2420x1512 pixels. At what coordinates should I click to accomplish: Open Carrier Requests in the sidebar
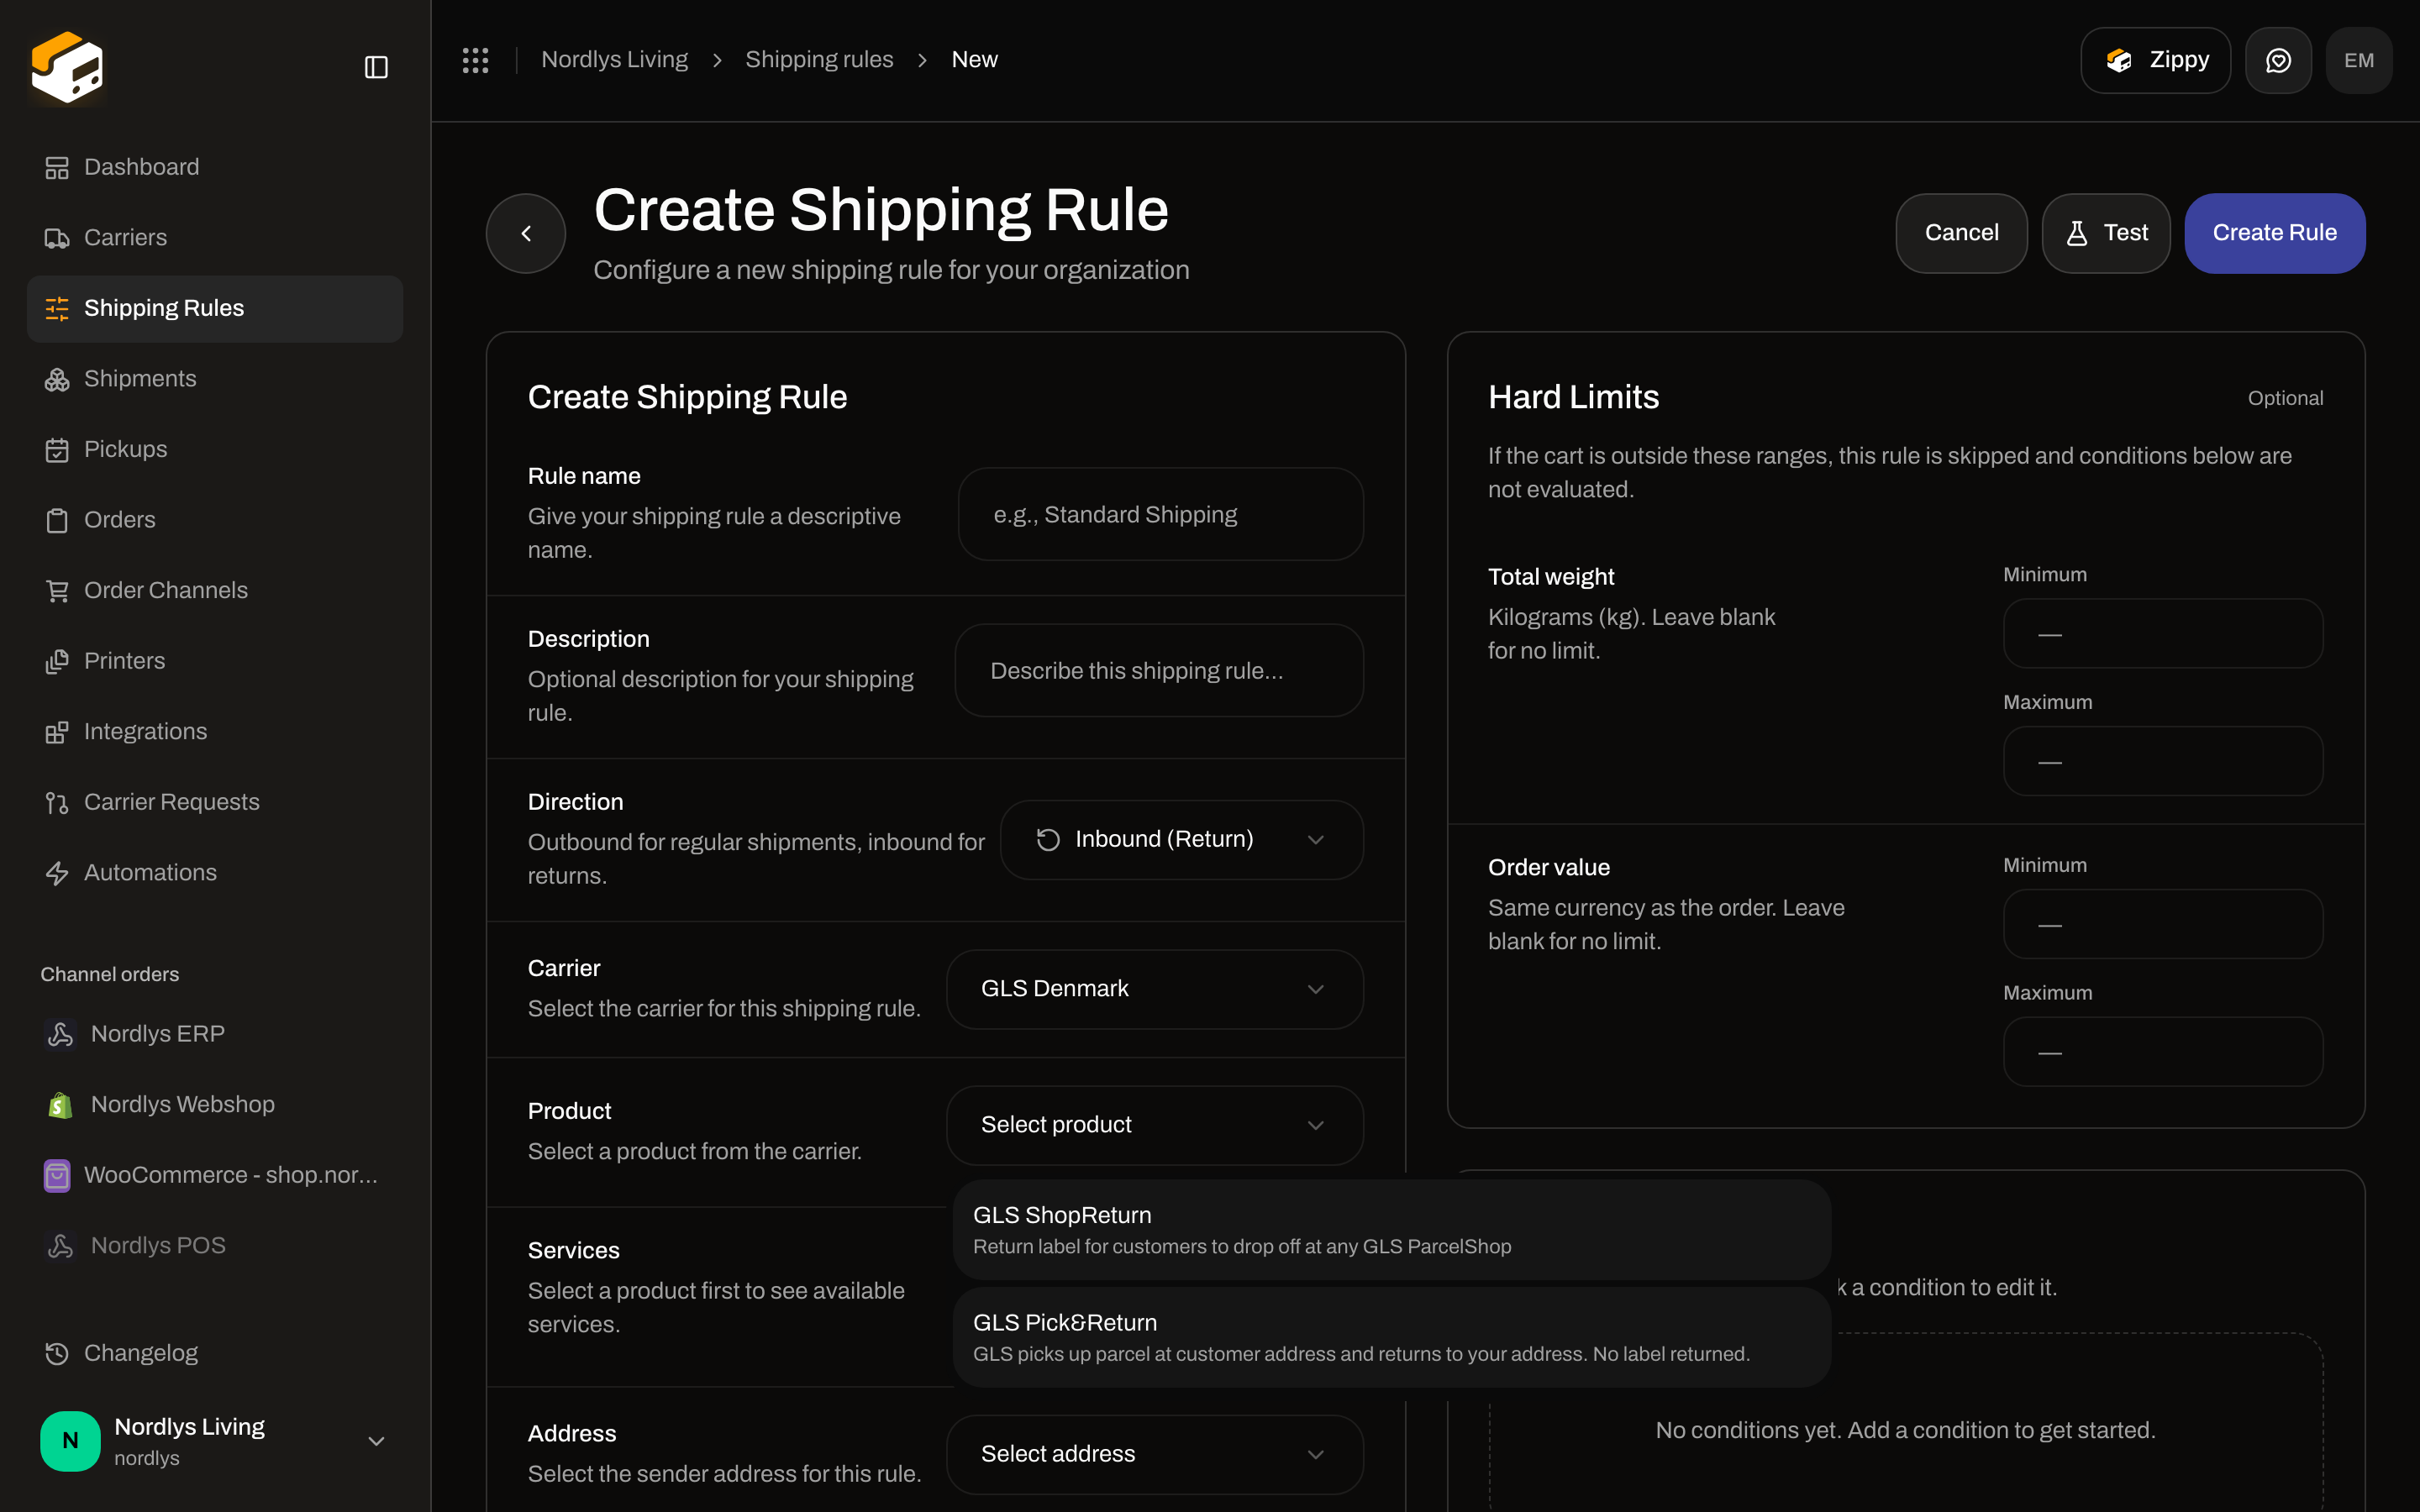click(215, 802)
